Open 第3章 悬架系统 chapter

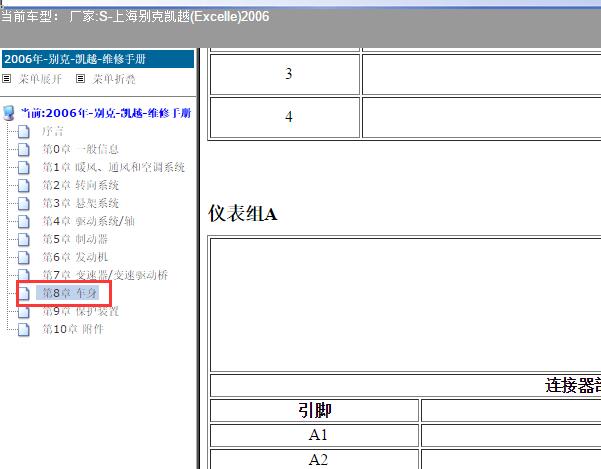click(x=80, y=203)
